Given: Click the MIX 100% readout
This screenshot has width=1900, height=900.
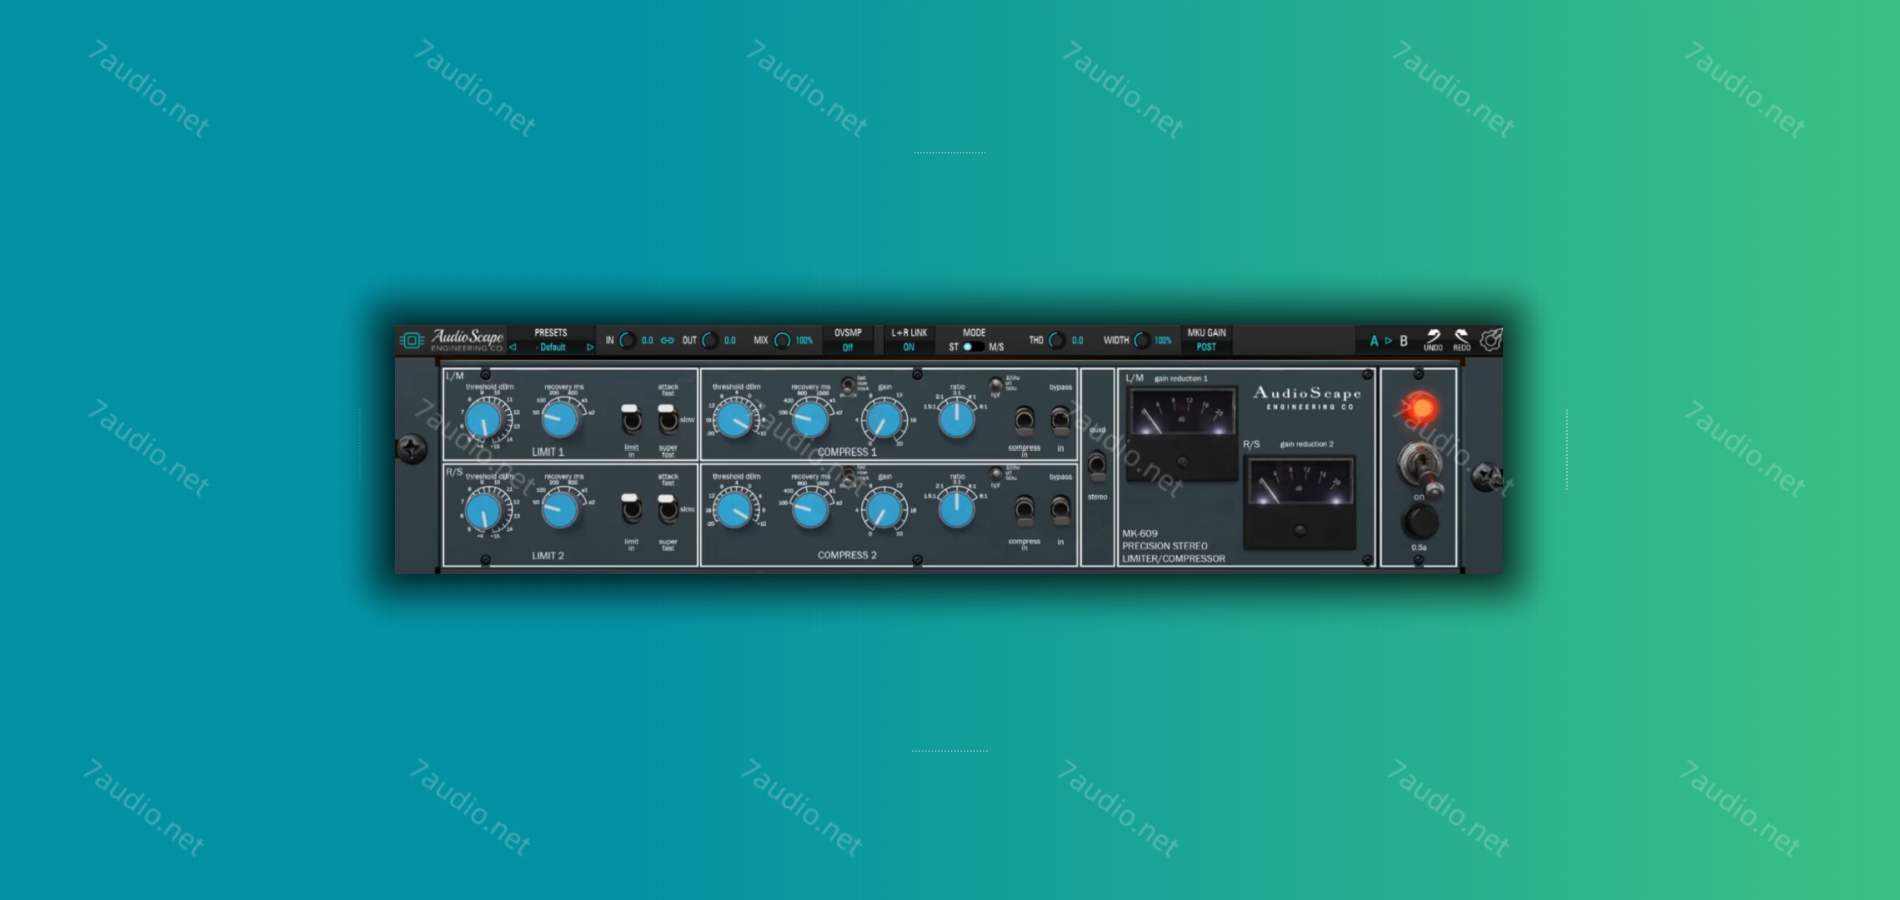Looking at the screenshot, I should point(804,341).
